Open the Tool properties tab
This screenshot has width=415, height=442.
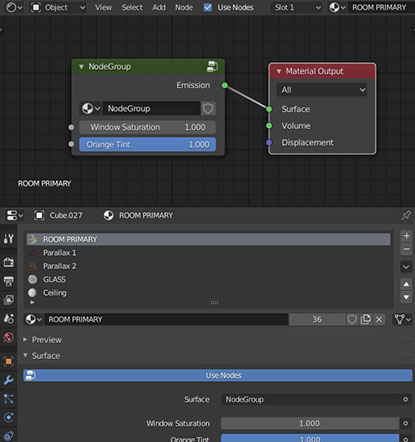click(x=8, y=239)
